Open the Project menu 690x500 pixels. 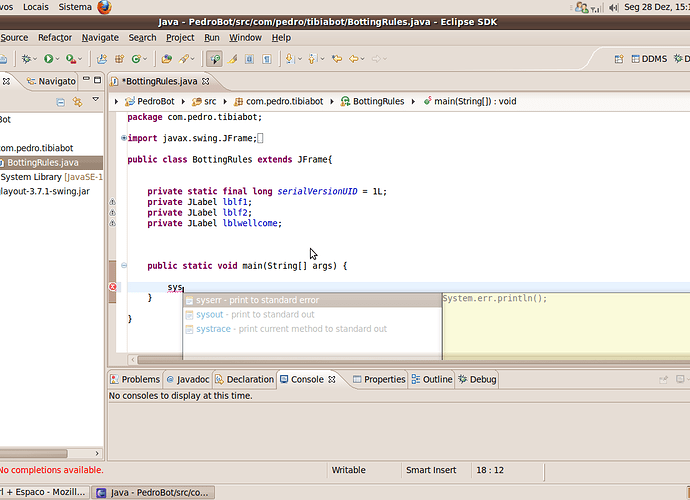[180, 38]
